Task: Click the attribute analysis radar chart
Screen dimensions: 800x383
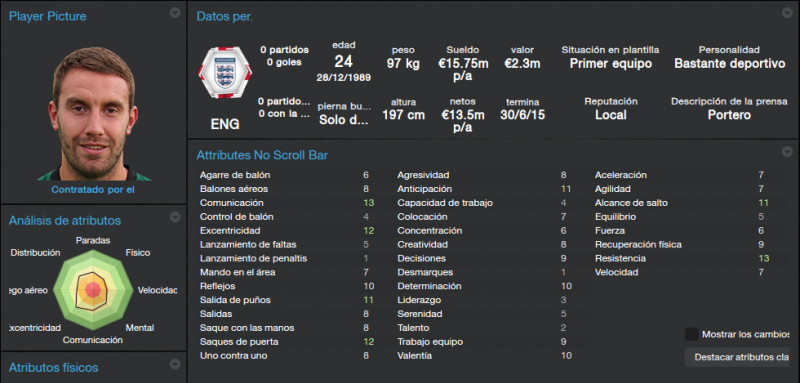Action: point(93,290)
